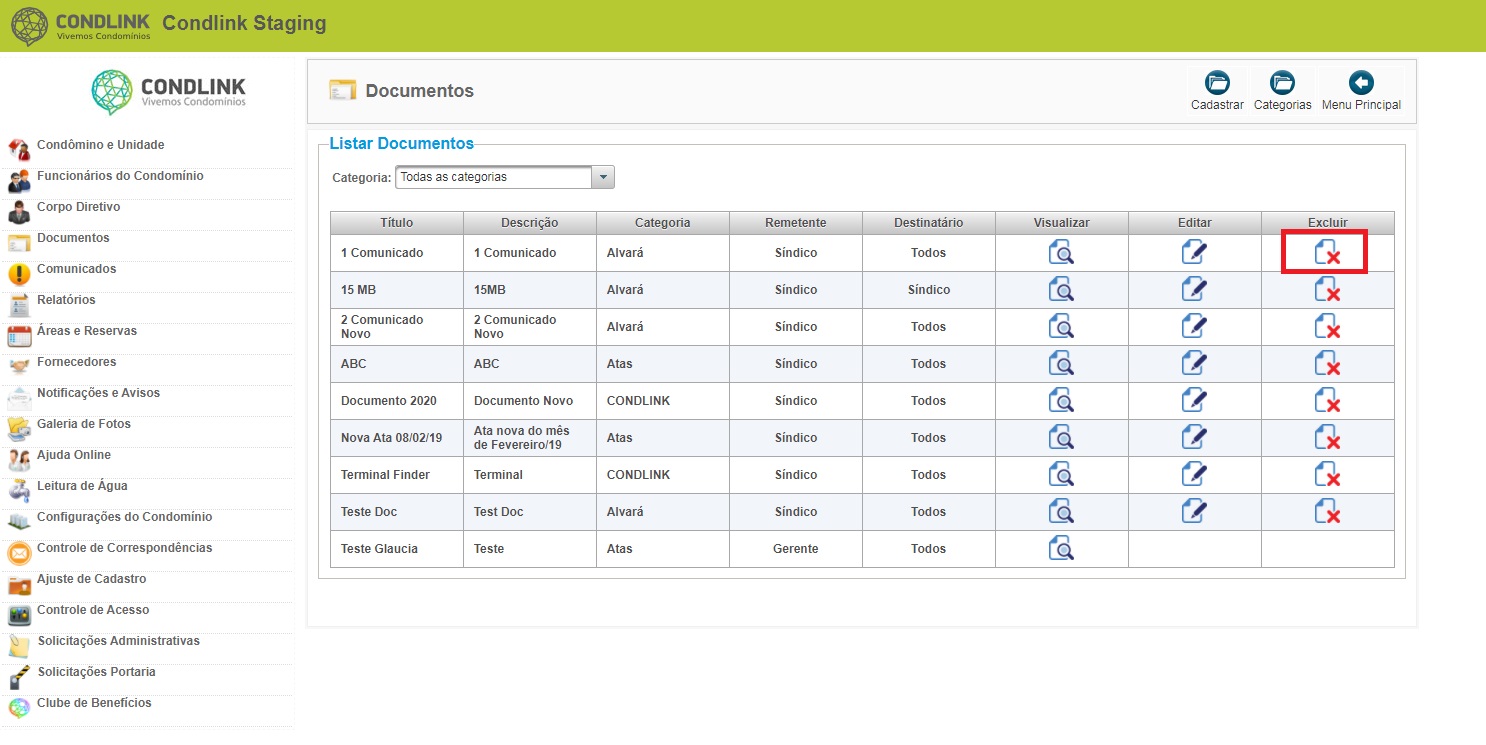Visualize the ABC document
1486x745 pixels.
pyautogui.click(x=1061, y=363)
